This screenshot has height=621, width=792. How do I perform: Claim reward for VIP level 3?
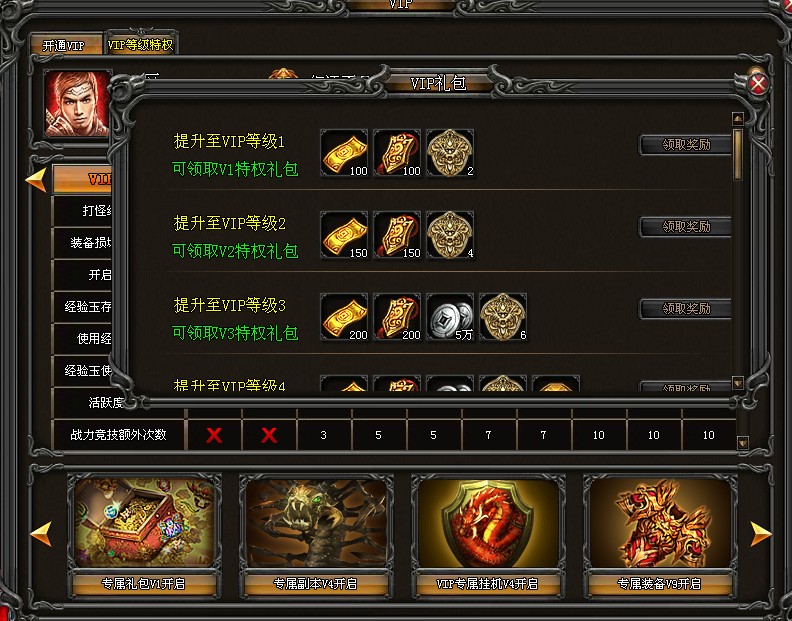685,309
